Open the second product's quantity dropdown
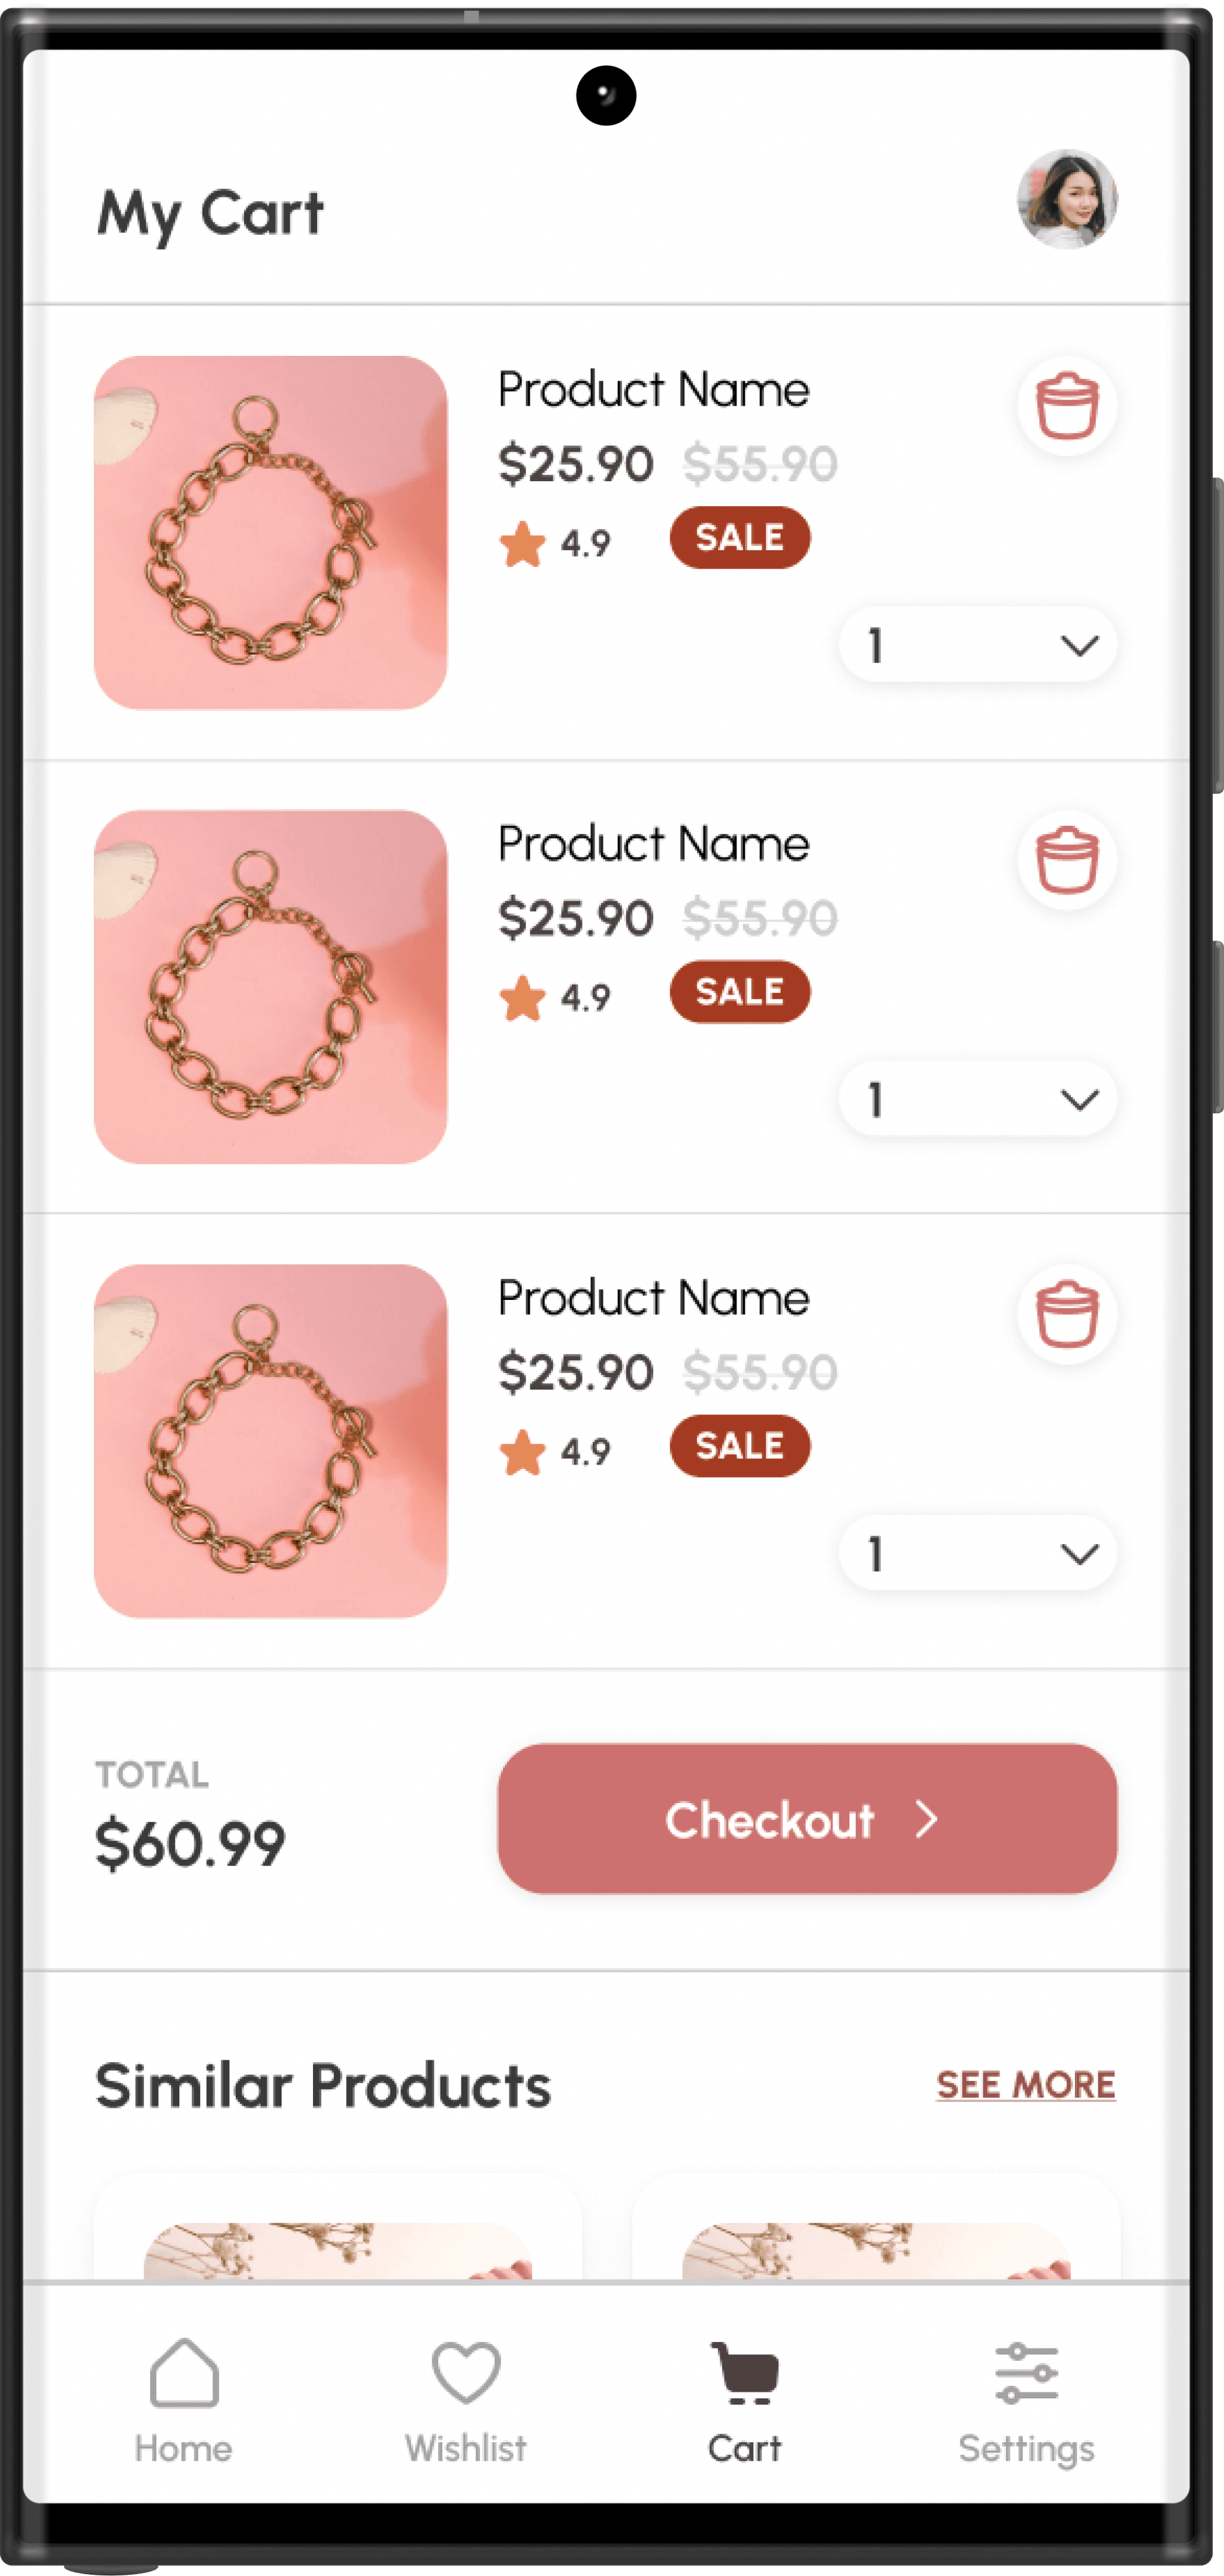This screenshot has height=2576, width=1224. (x=978, y=1099)
